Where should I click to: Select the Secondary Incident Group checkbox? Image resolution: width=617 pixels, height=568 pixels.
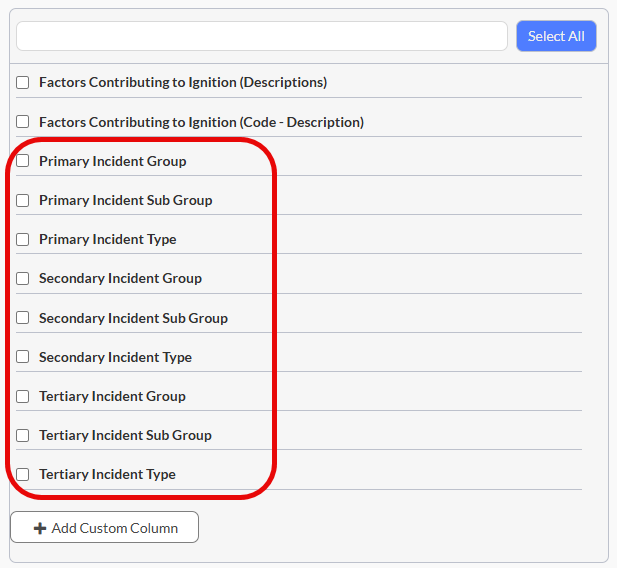point(22,278)
